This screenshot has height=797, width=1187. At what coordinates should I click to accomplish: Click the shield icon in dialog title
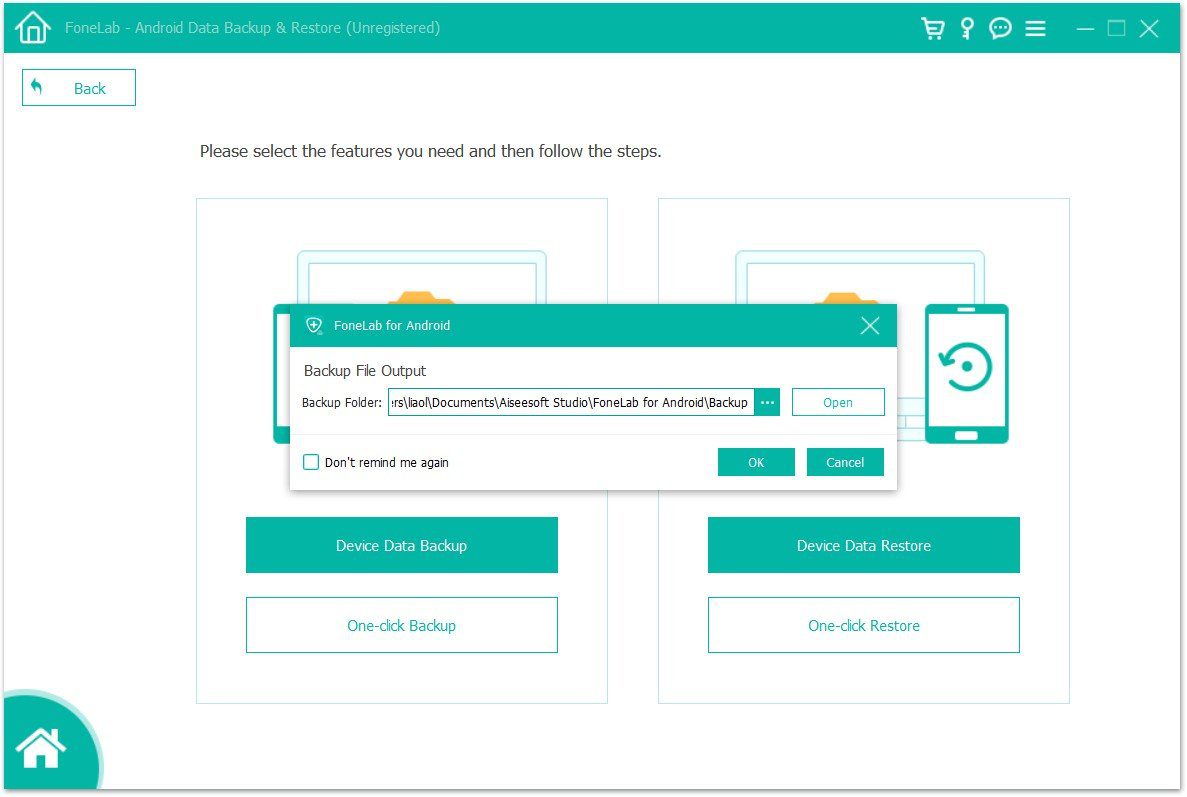click(313, 325)
